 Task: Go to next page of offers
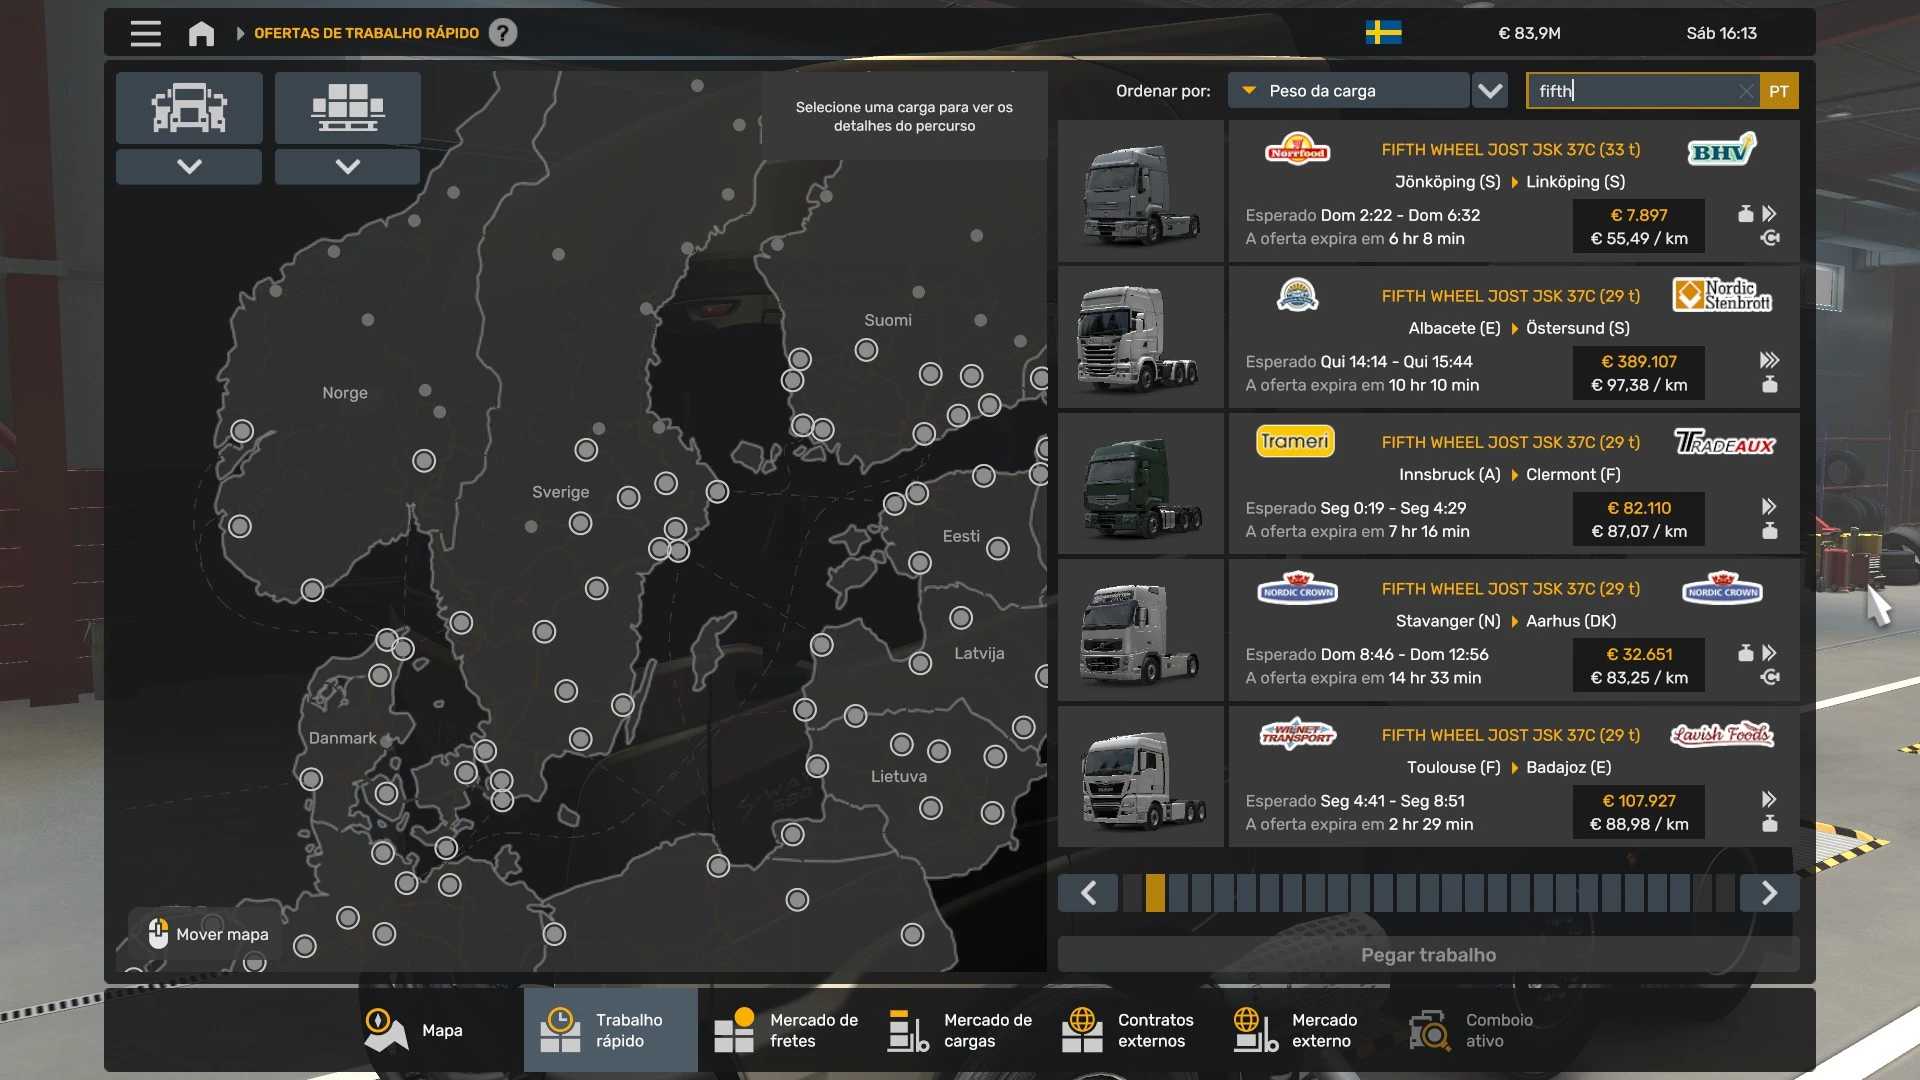click(x=1769, y=893)
